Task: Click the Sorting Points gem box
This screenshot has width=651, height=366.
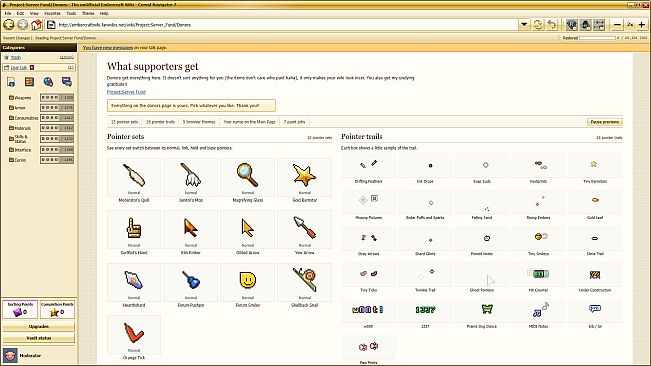Action: 20,310
